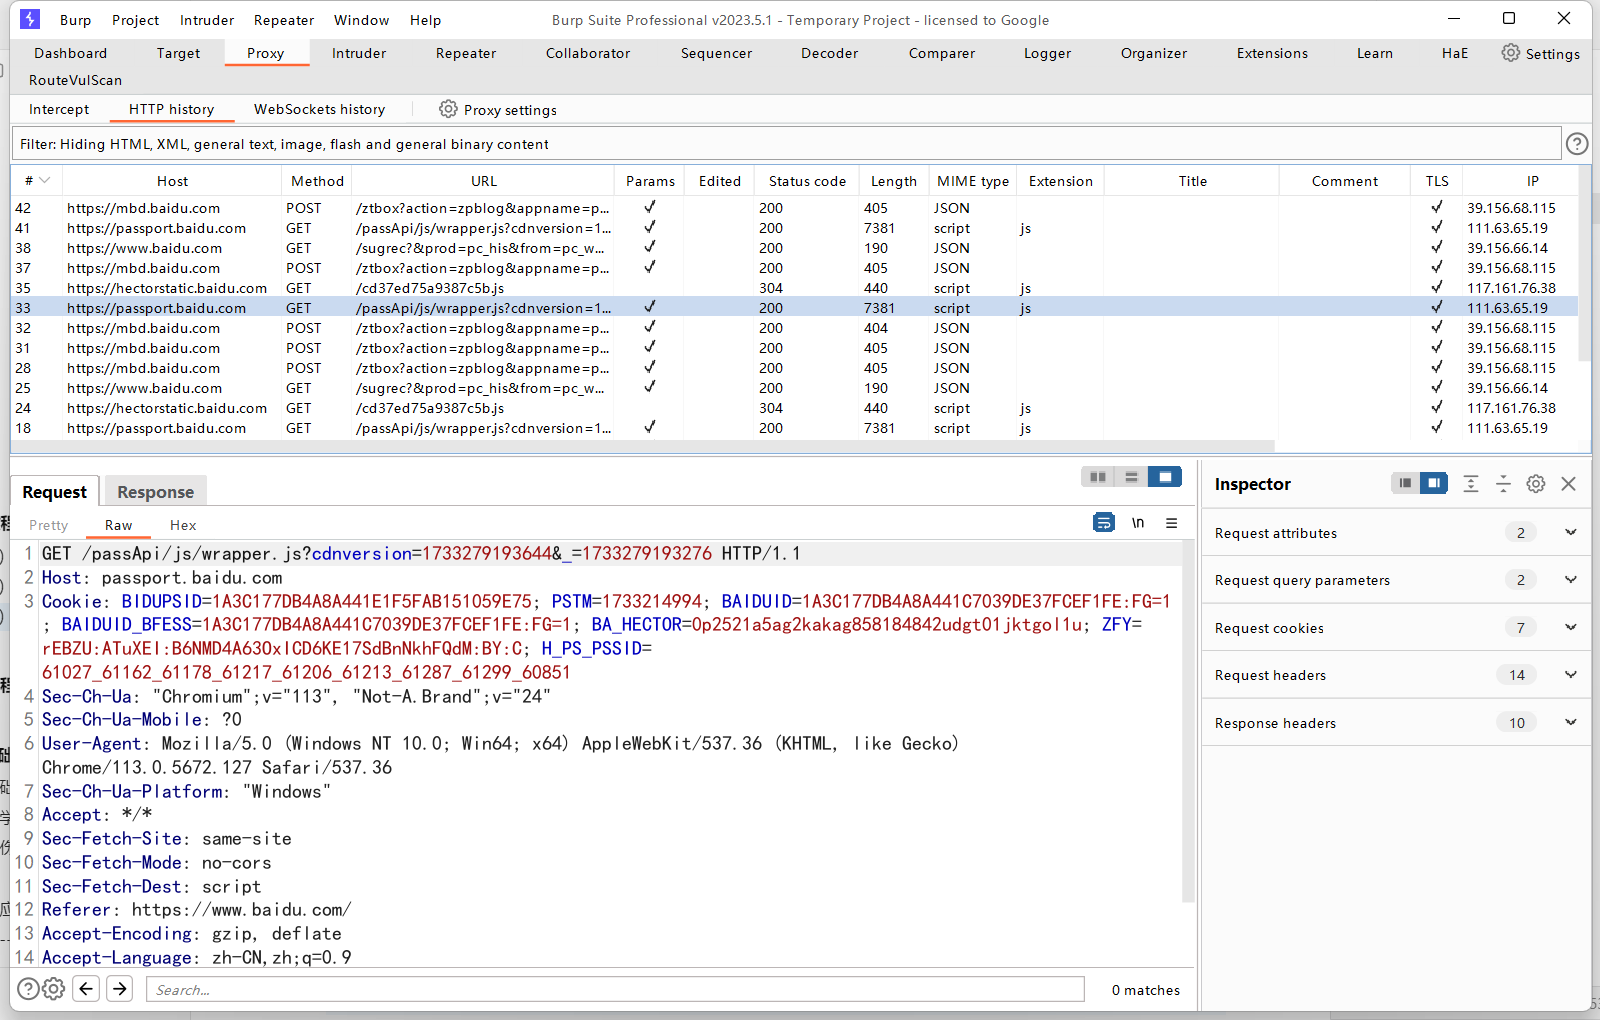Open the RouteVulScan tab

coord(75,80)
